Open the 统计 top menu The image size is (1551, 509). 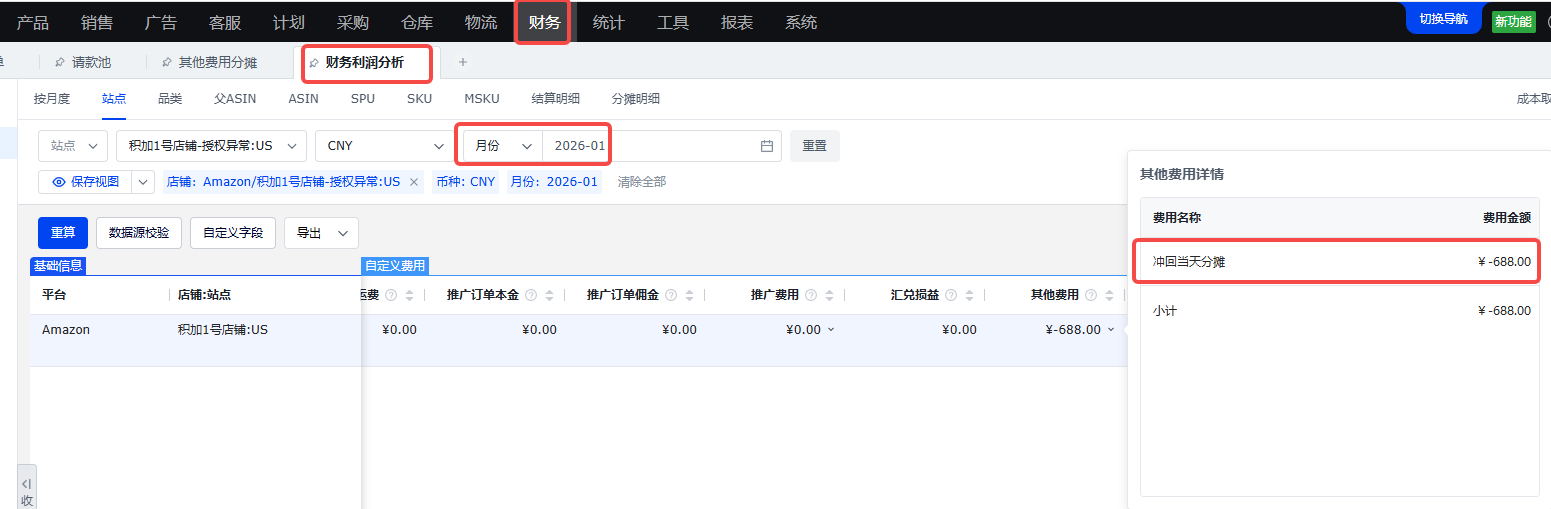click(x=609, y=22)
